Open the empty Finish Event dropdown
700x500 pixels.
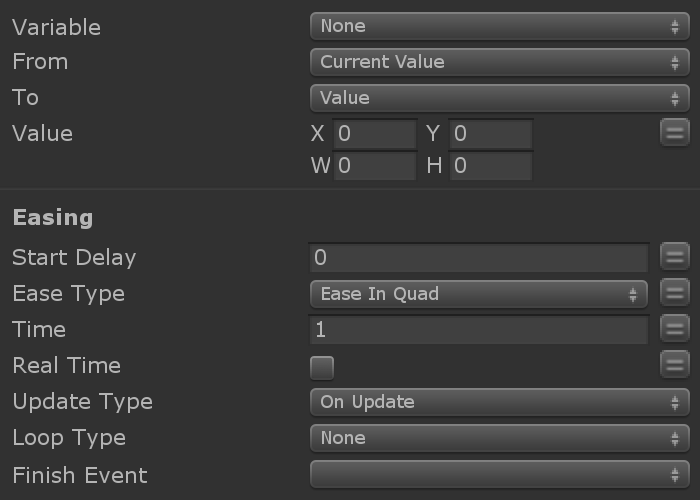[x=499, y=474]
